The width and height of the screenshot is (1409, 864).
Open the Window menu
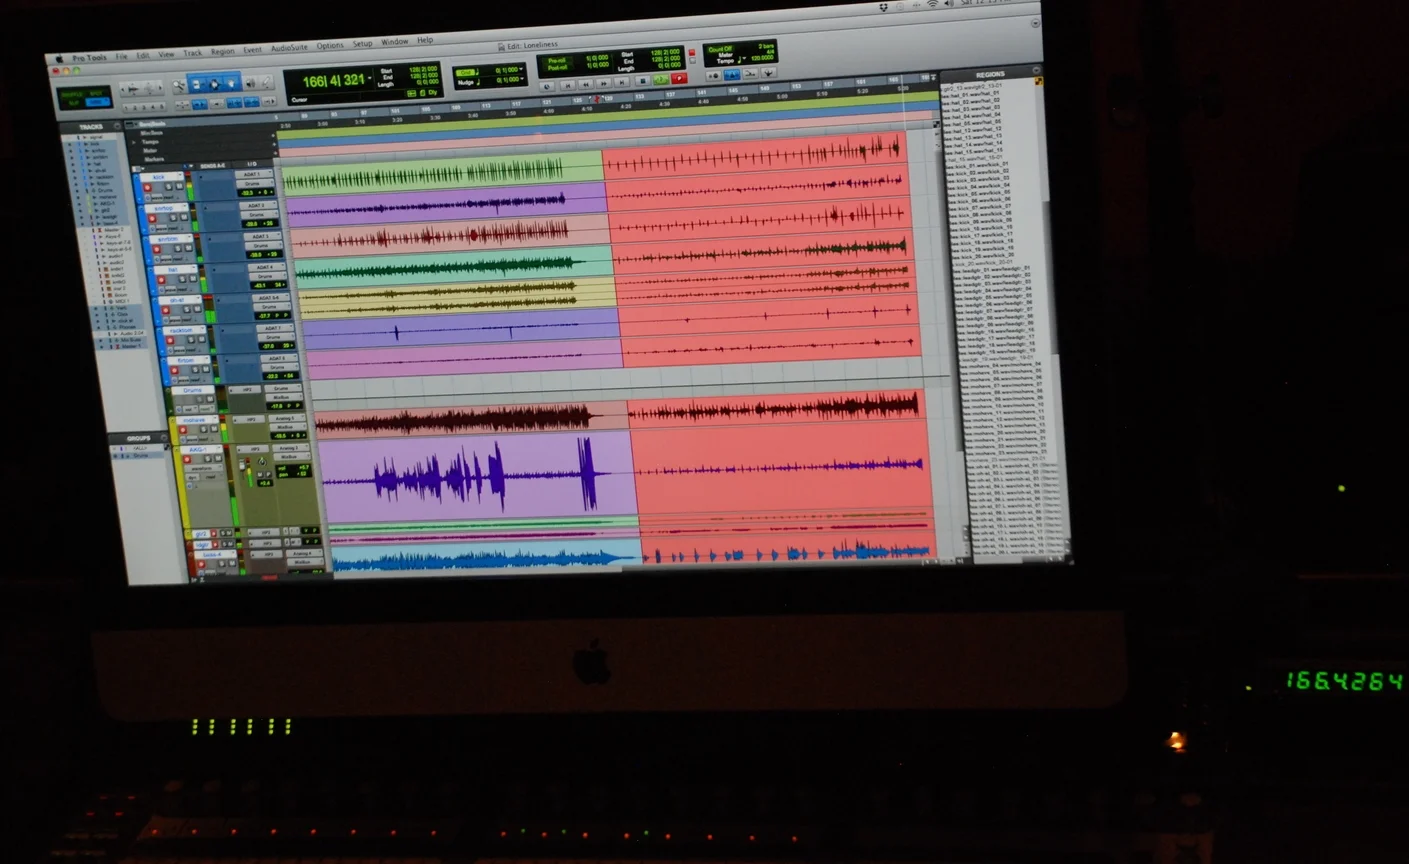click(395, 42)
